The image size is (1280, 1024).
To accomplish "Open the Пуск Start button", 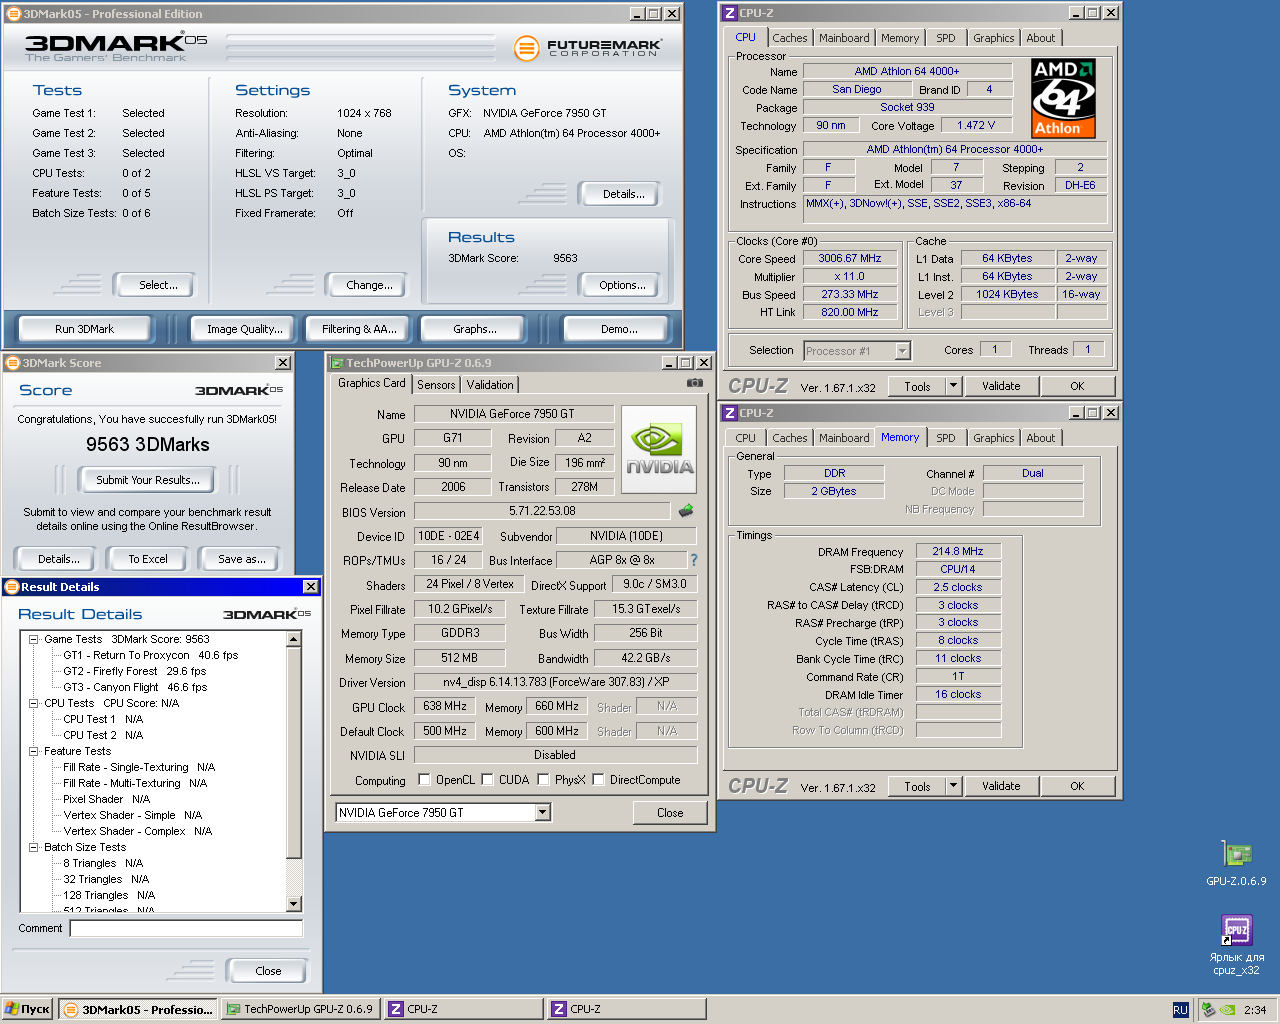I will point(27,1010).
